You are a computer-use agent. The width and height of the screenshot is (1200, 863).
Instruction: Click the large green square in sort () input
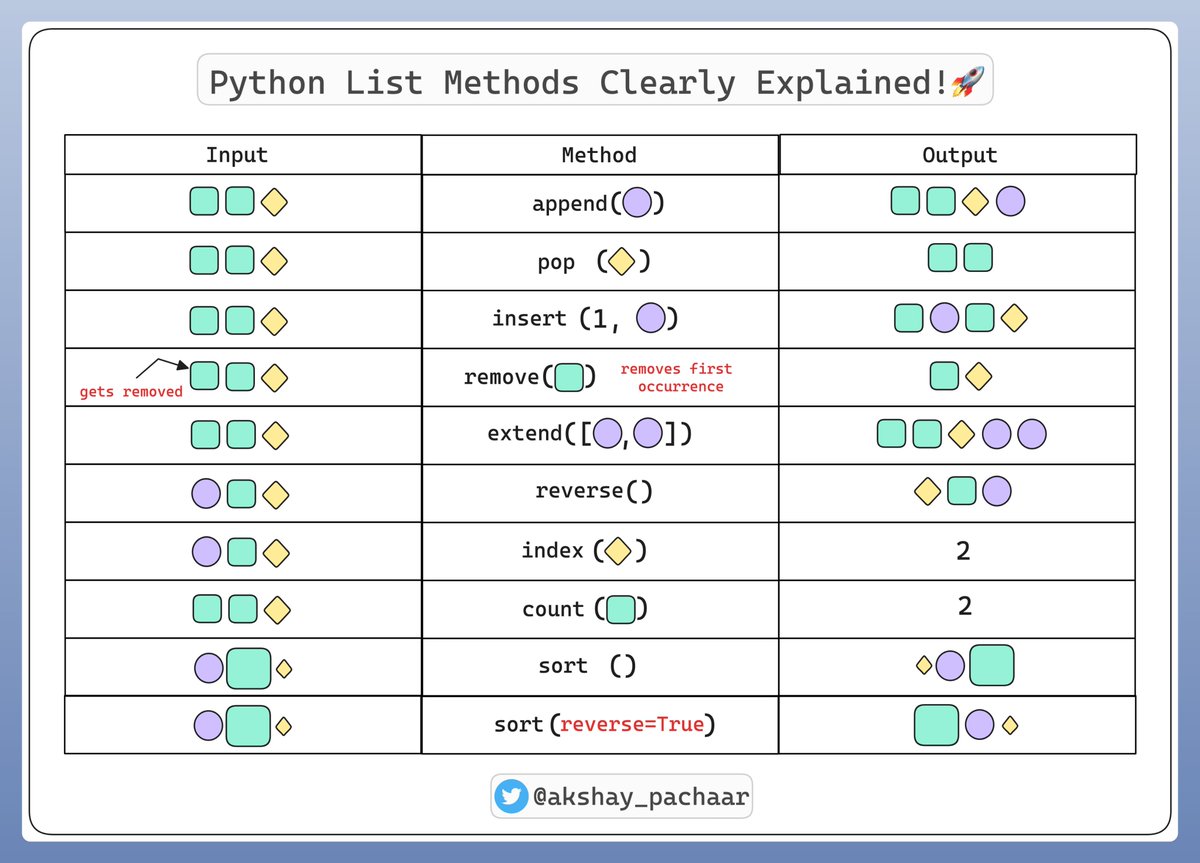(249, 669)
